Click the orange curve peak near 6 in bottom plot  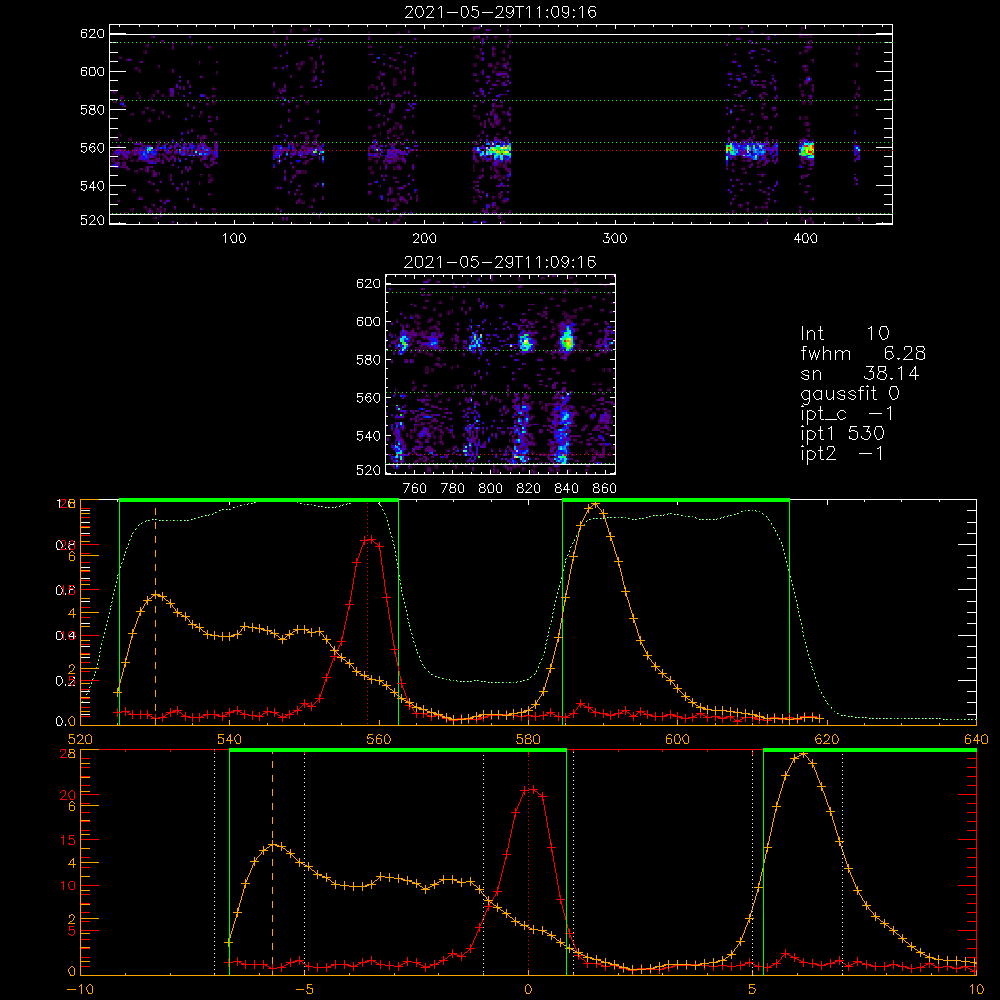click(x=802, y=755)
